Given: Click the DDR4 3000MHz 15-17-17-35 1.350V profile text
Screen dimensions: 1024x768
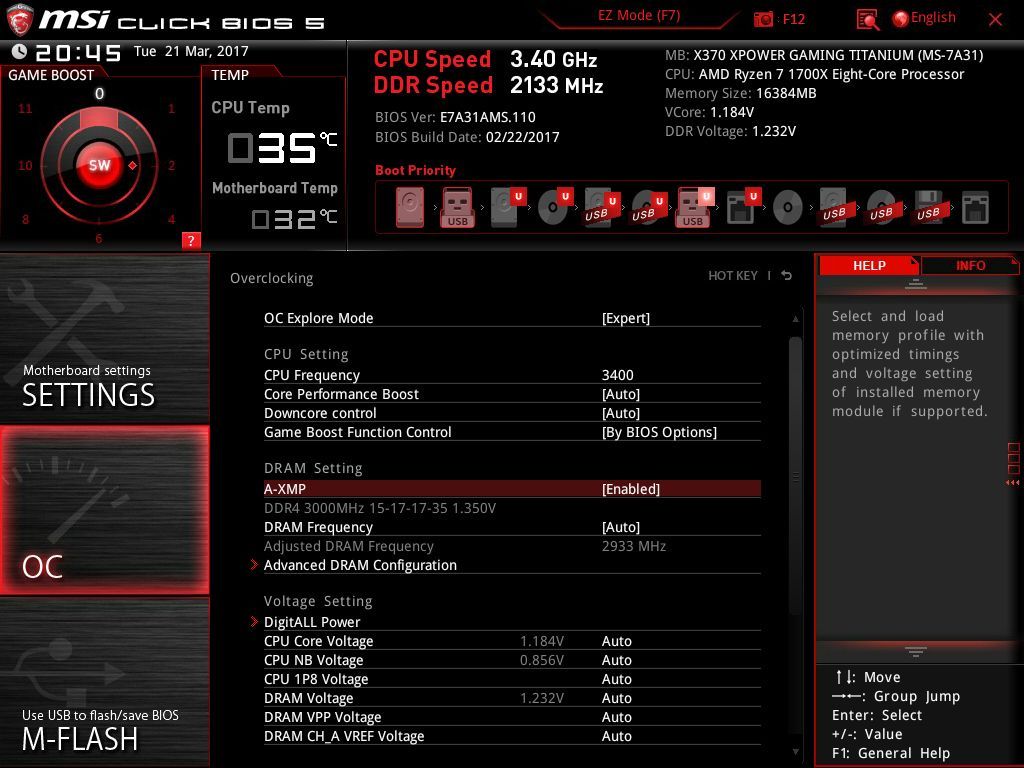Looking at the screenshot, I should tap(379, 507).
